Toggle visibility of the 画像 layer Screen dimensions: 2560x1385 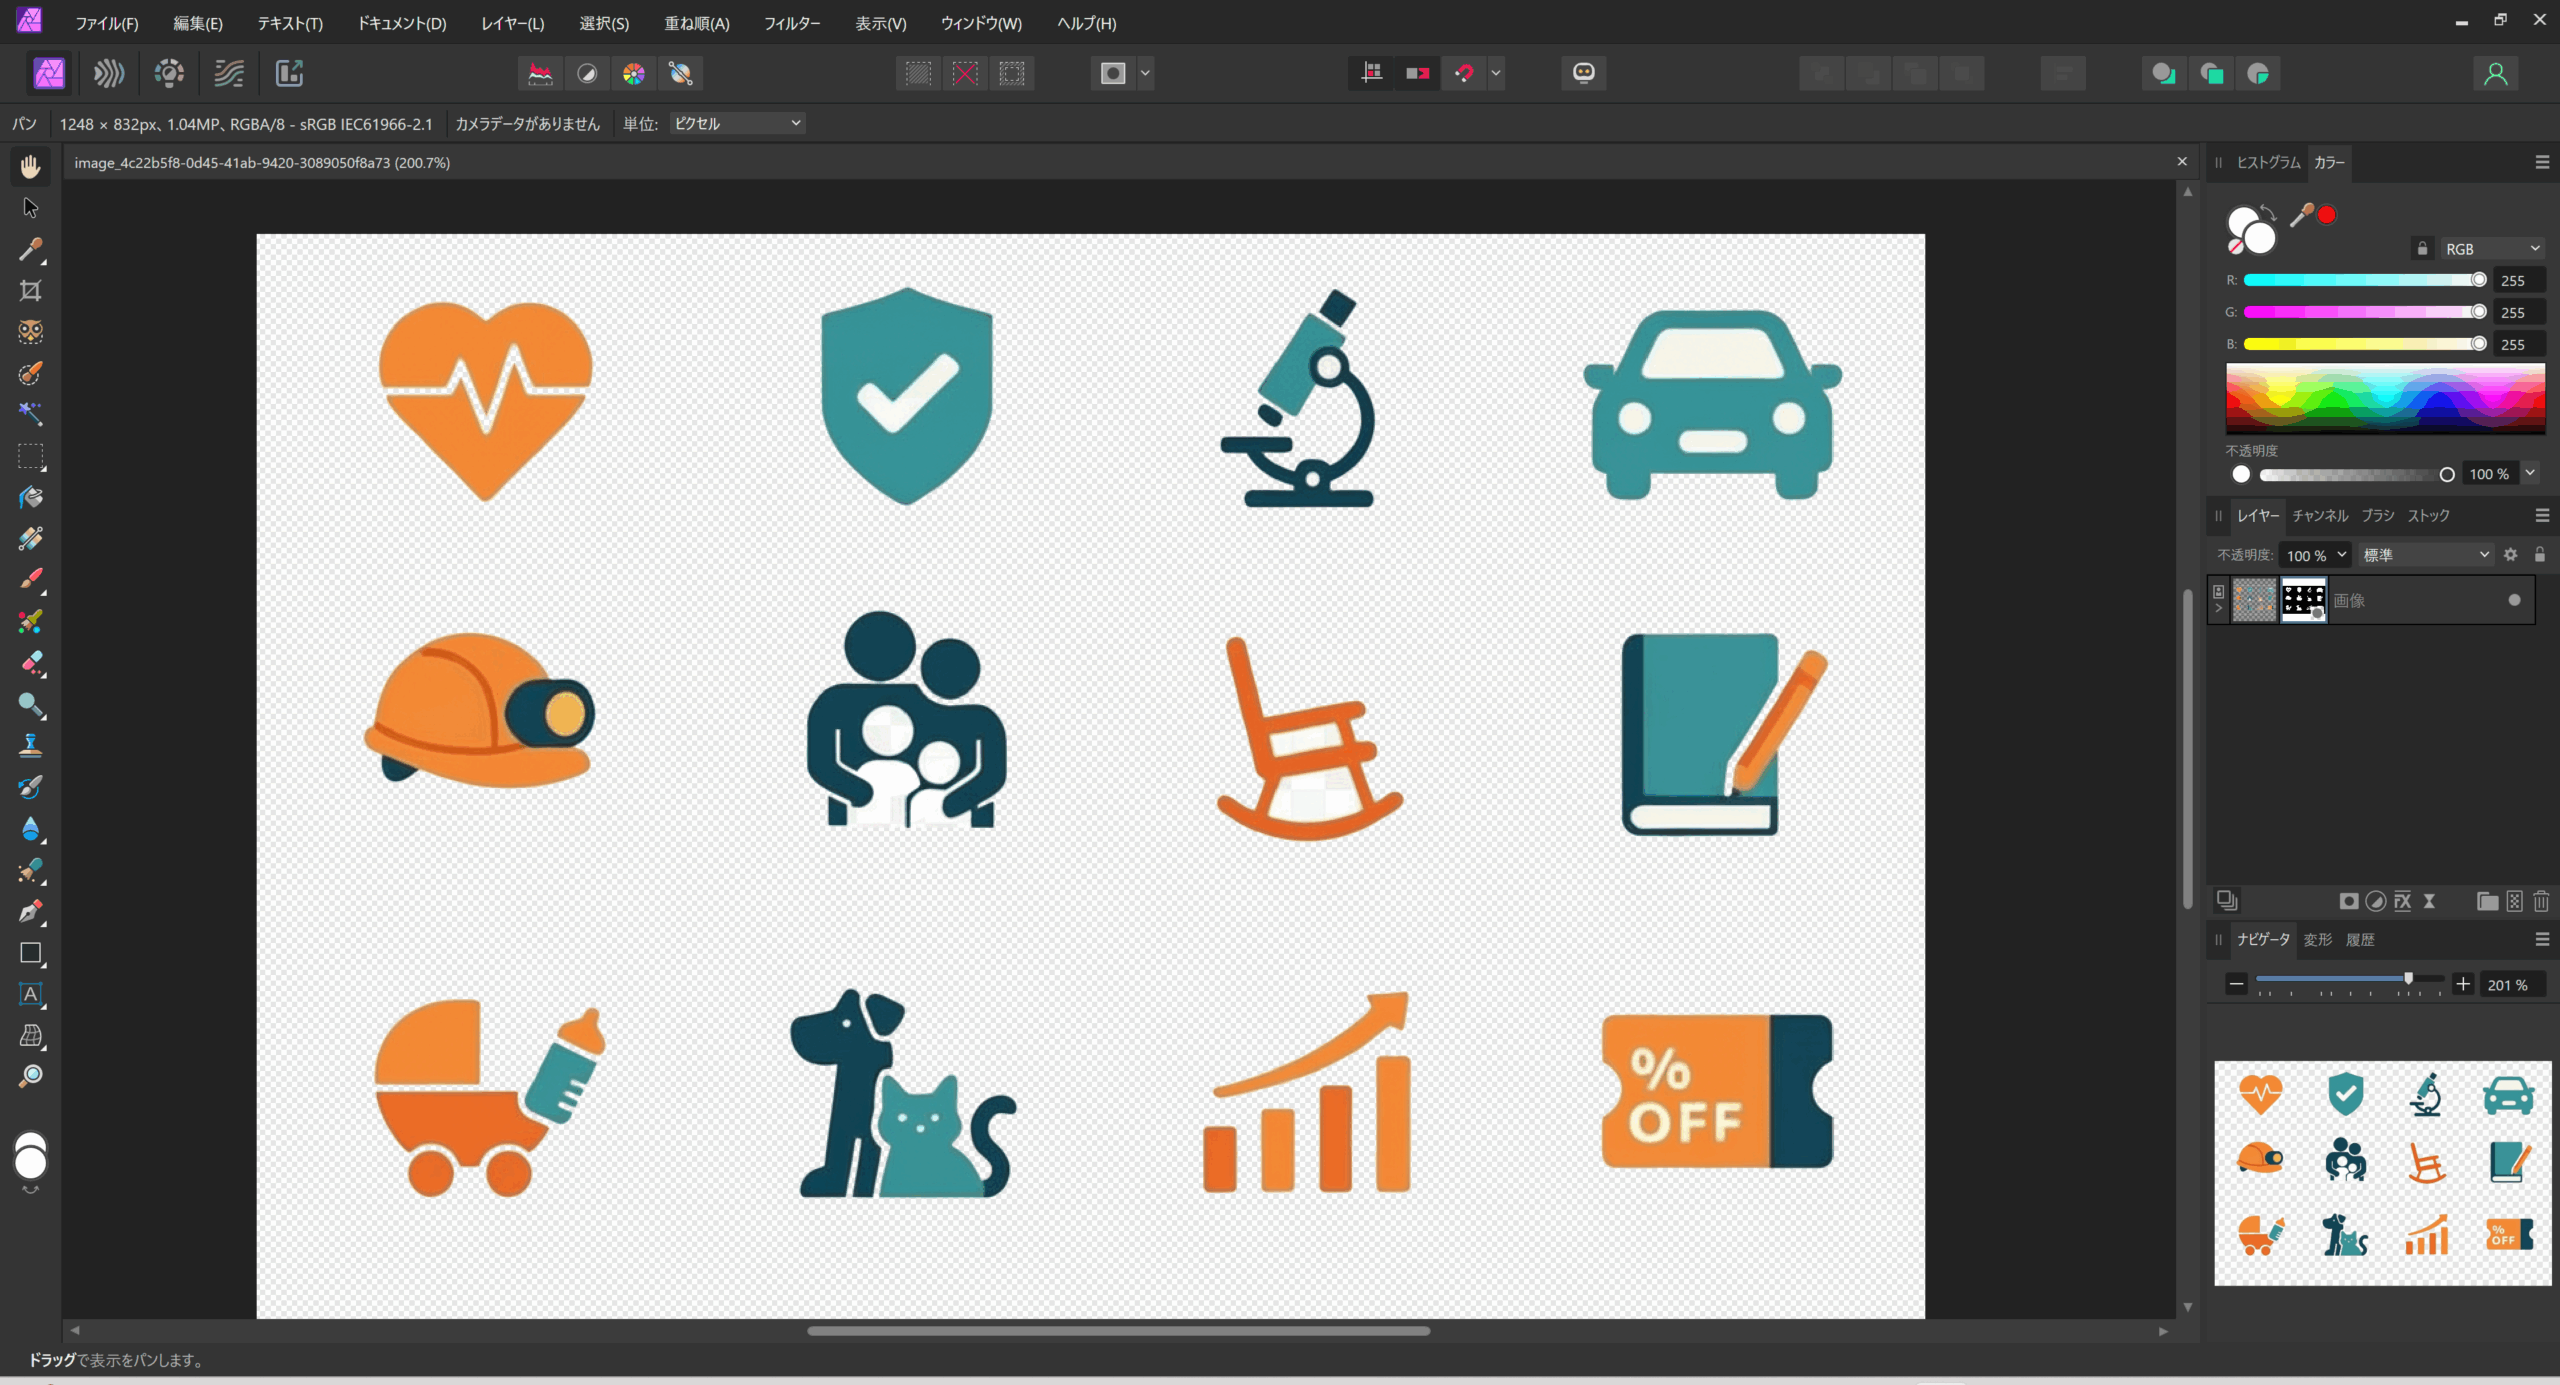pyautogui.click(x=2514, y=600)
